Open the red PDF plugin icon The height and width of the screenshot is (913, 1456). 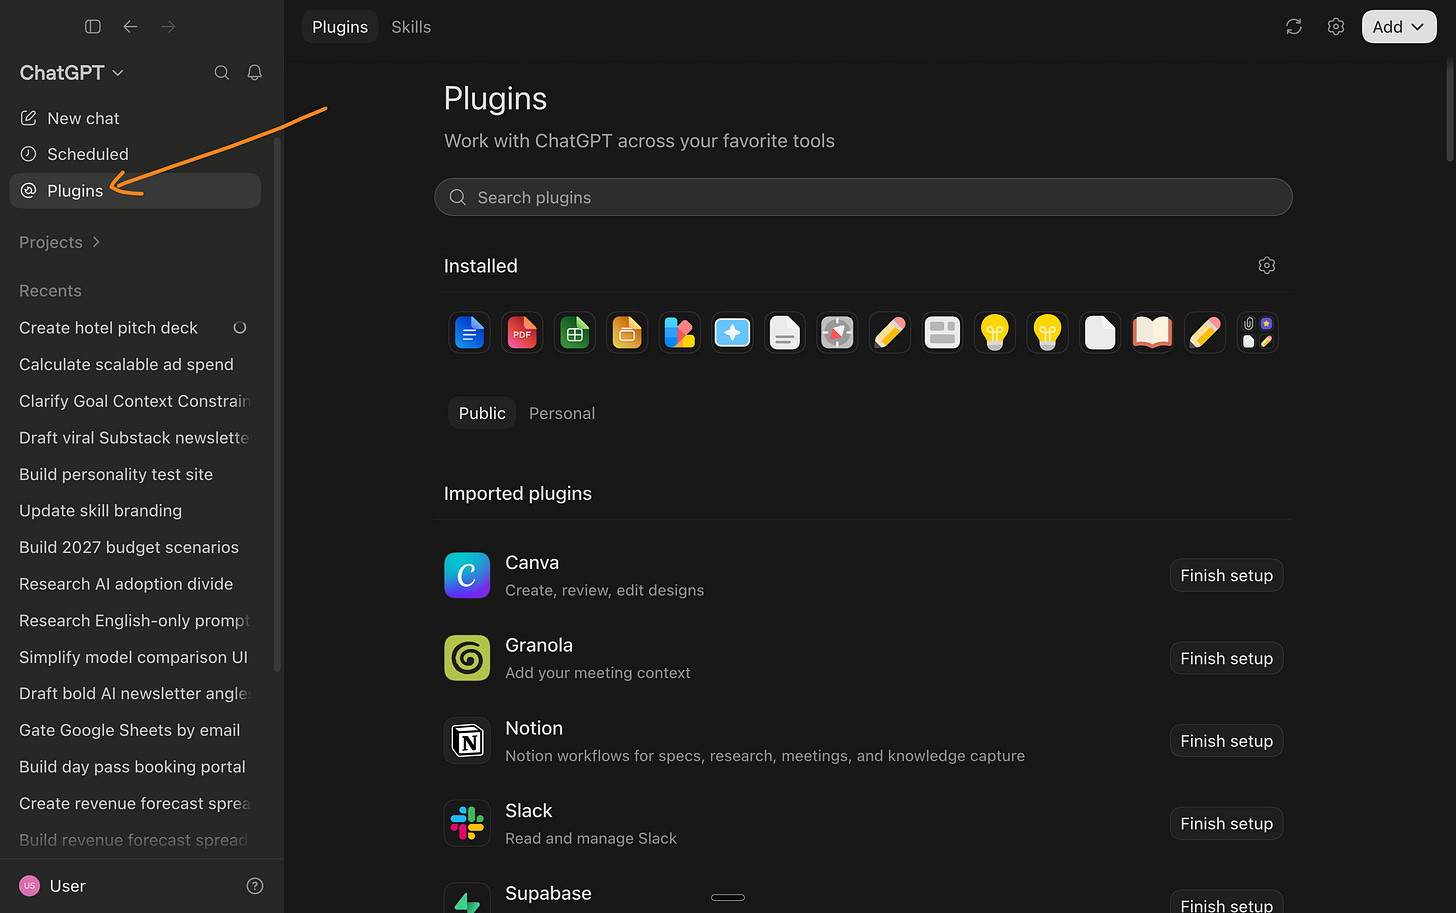522,332
